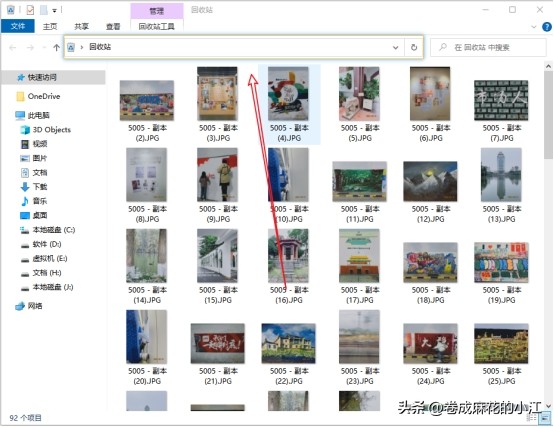Select file 5005 - 副本 (15).JPG

[218, 266]
